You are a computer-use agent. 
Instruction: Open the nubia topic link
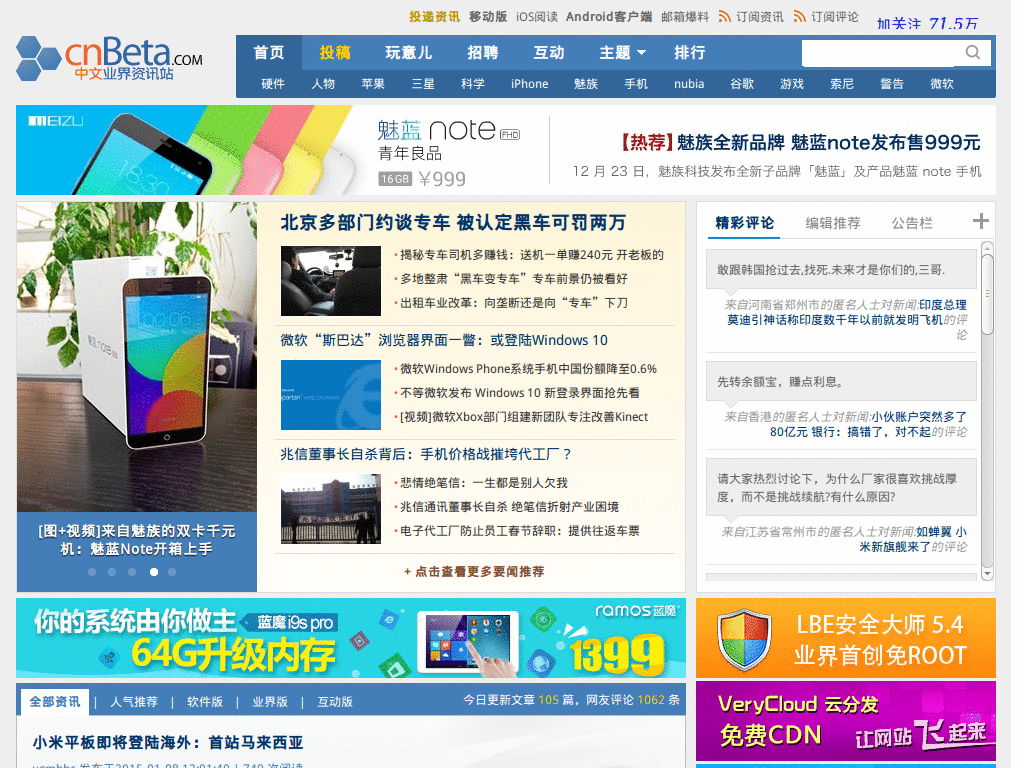pos(689,84)
